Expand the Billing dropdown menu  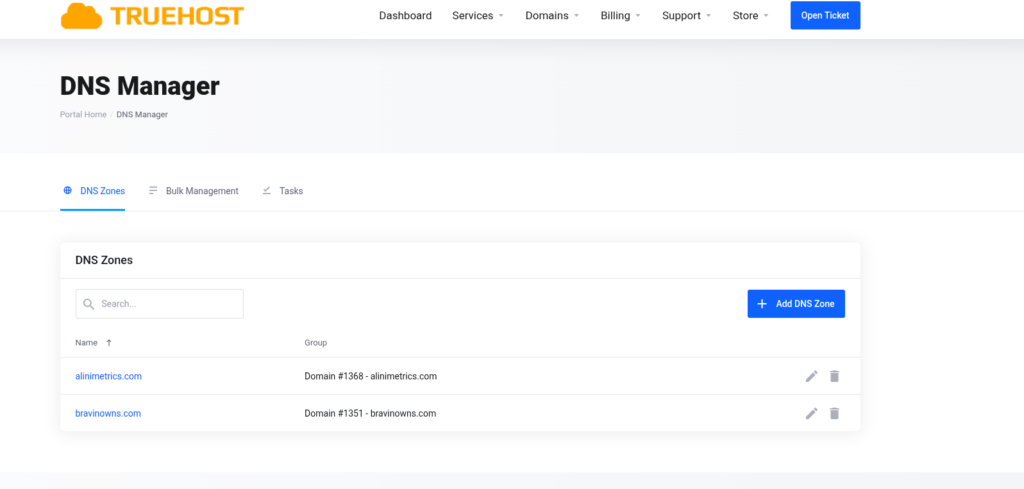pos(620,16)
